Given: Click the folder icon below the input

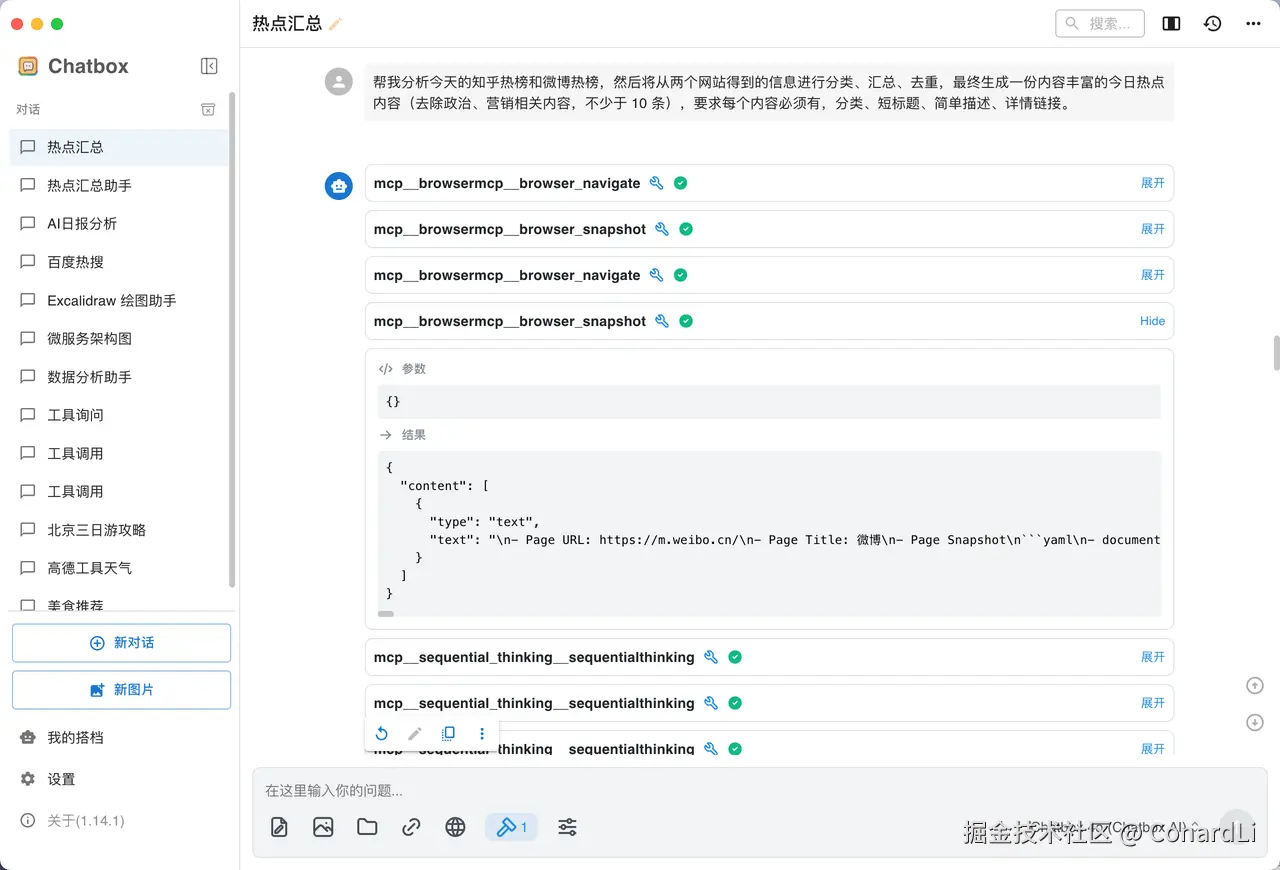Looking at the screenshot, I should click(x=367, y=827).
